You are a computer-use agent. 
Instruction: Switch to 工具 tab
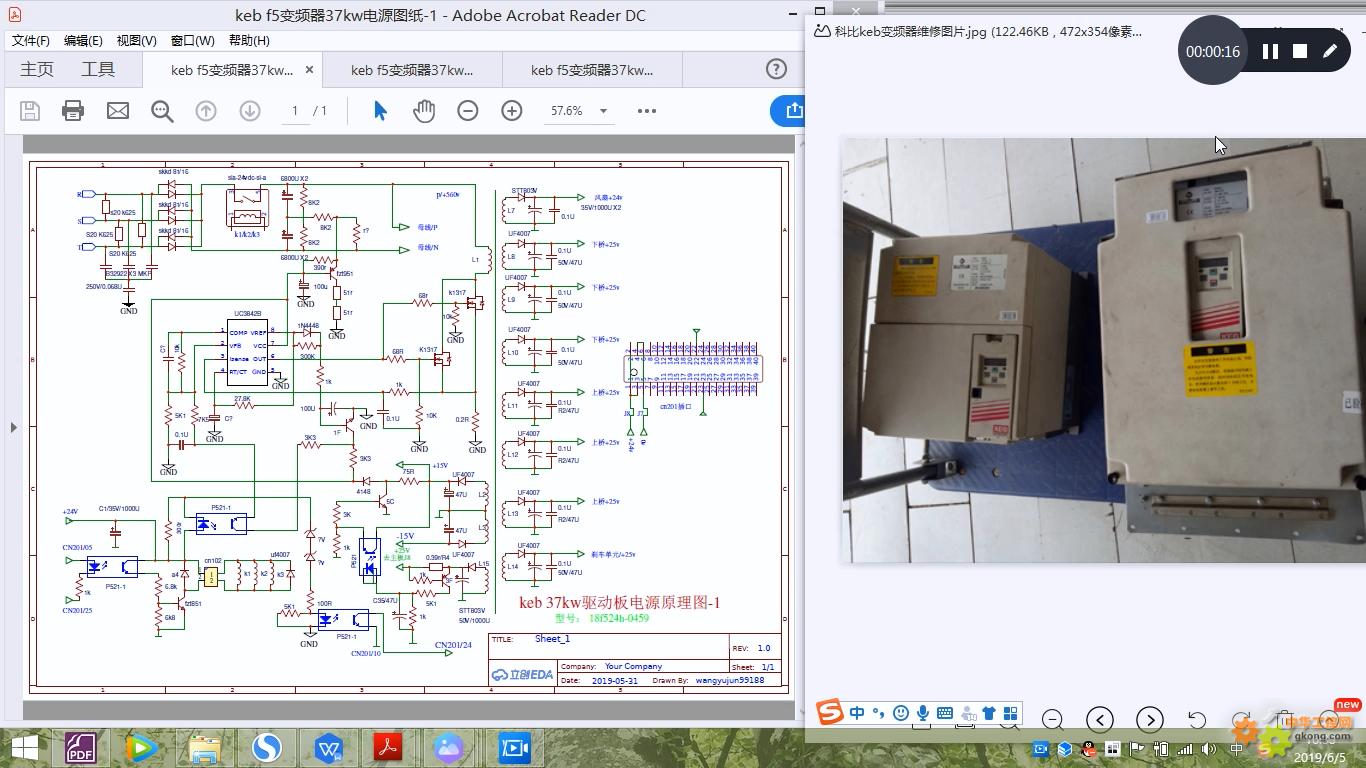click(98, 69)
